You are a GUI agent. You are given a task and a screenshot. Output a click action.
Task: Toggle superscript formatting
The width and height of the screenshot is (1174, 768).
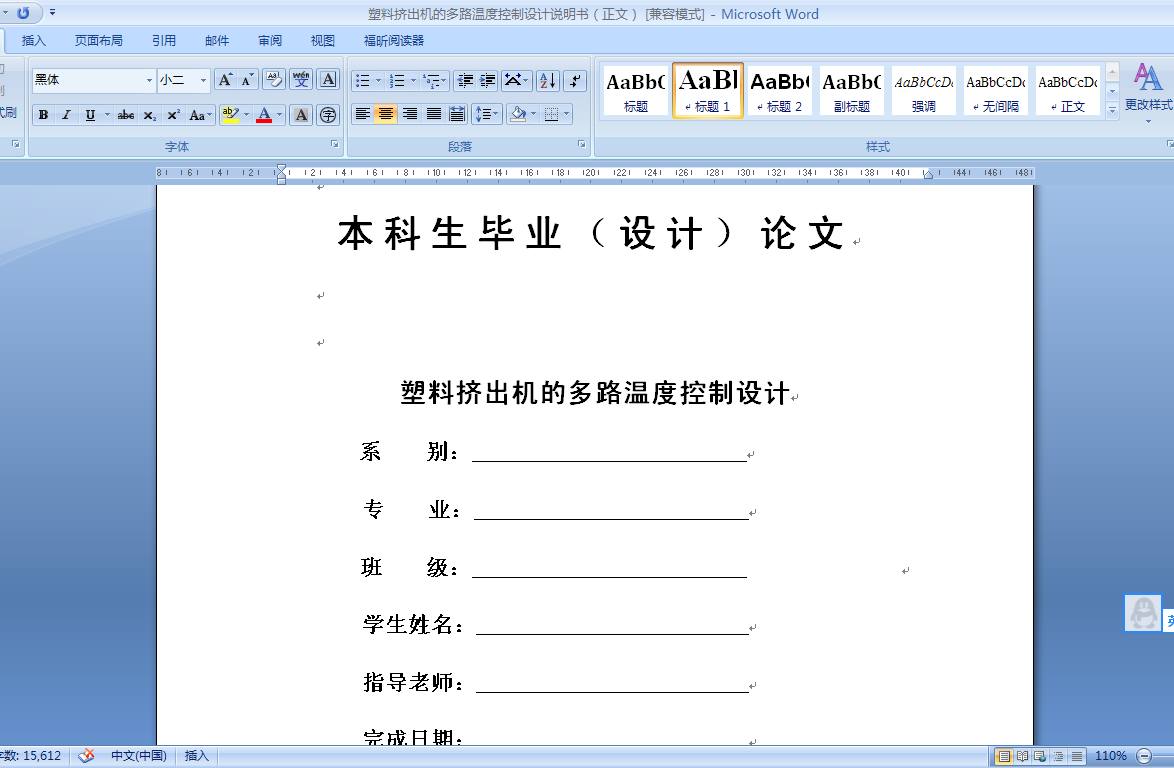[x=173, y=115]
